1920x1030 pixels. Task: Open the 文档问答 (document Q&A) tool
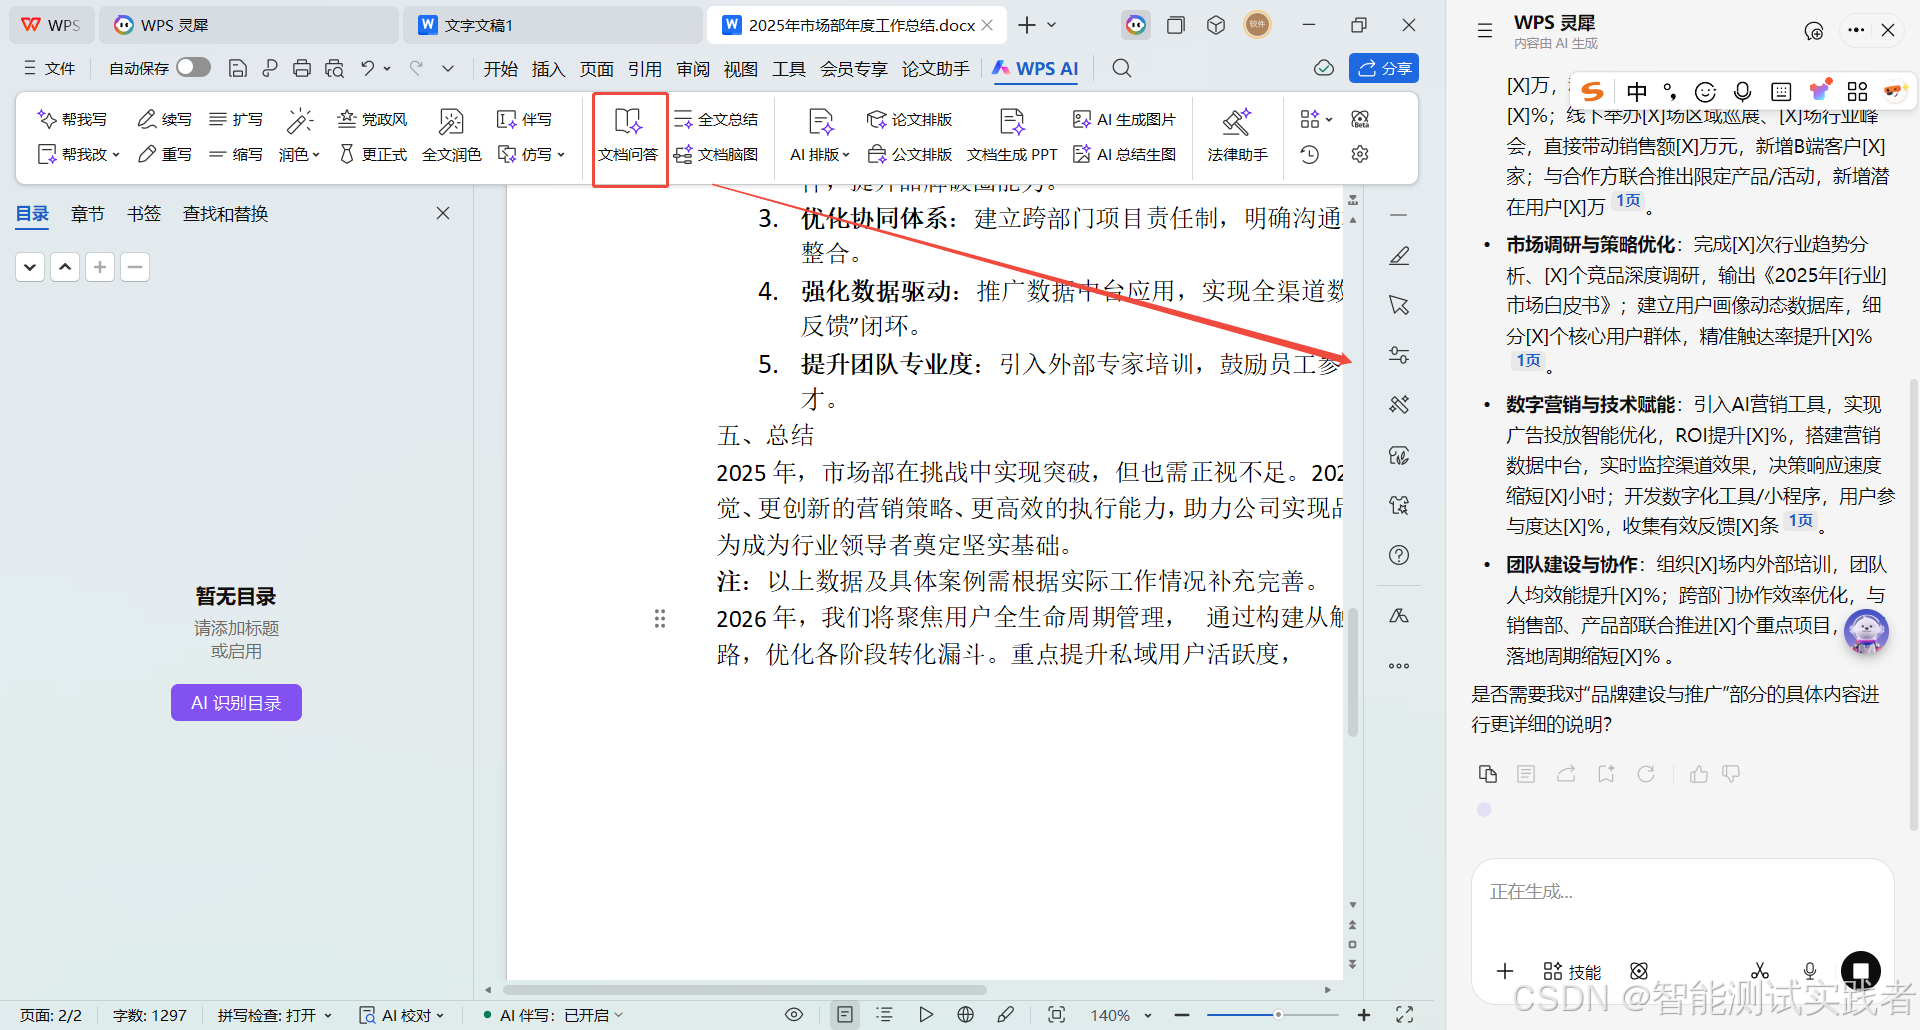click(629, 137)
